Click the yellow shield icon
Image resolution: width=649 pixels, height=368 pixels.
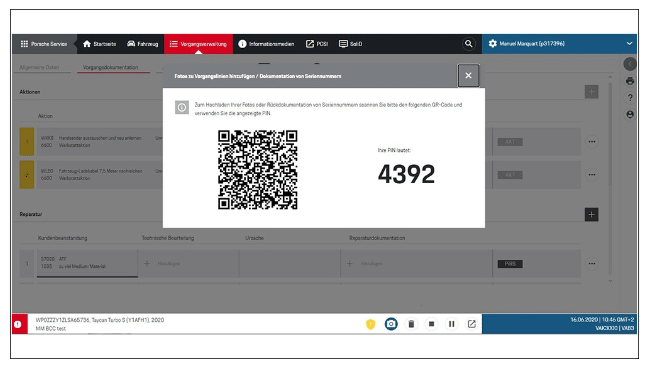pos(370,324)
